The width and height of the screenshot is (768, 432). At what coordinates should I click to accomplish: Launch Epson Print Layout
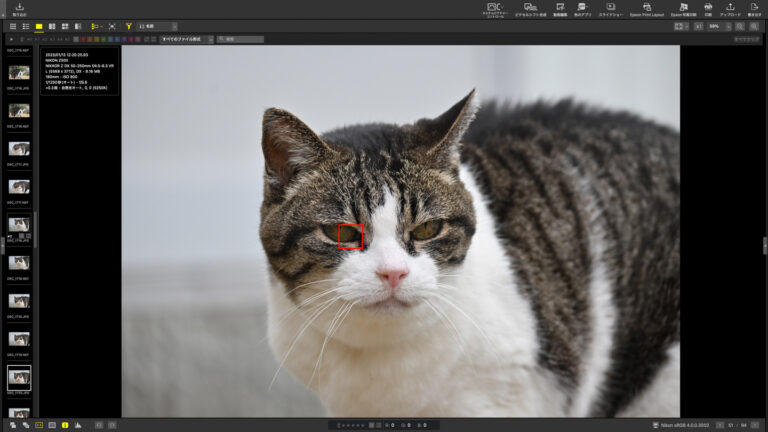pos(647,8)
